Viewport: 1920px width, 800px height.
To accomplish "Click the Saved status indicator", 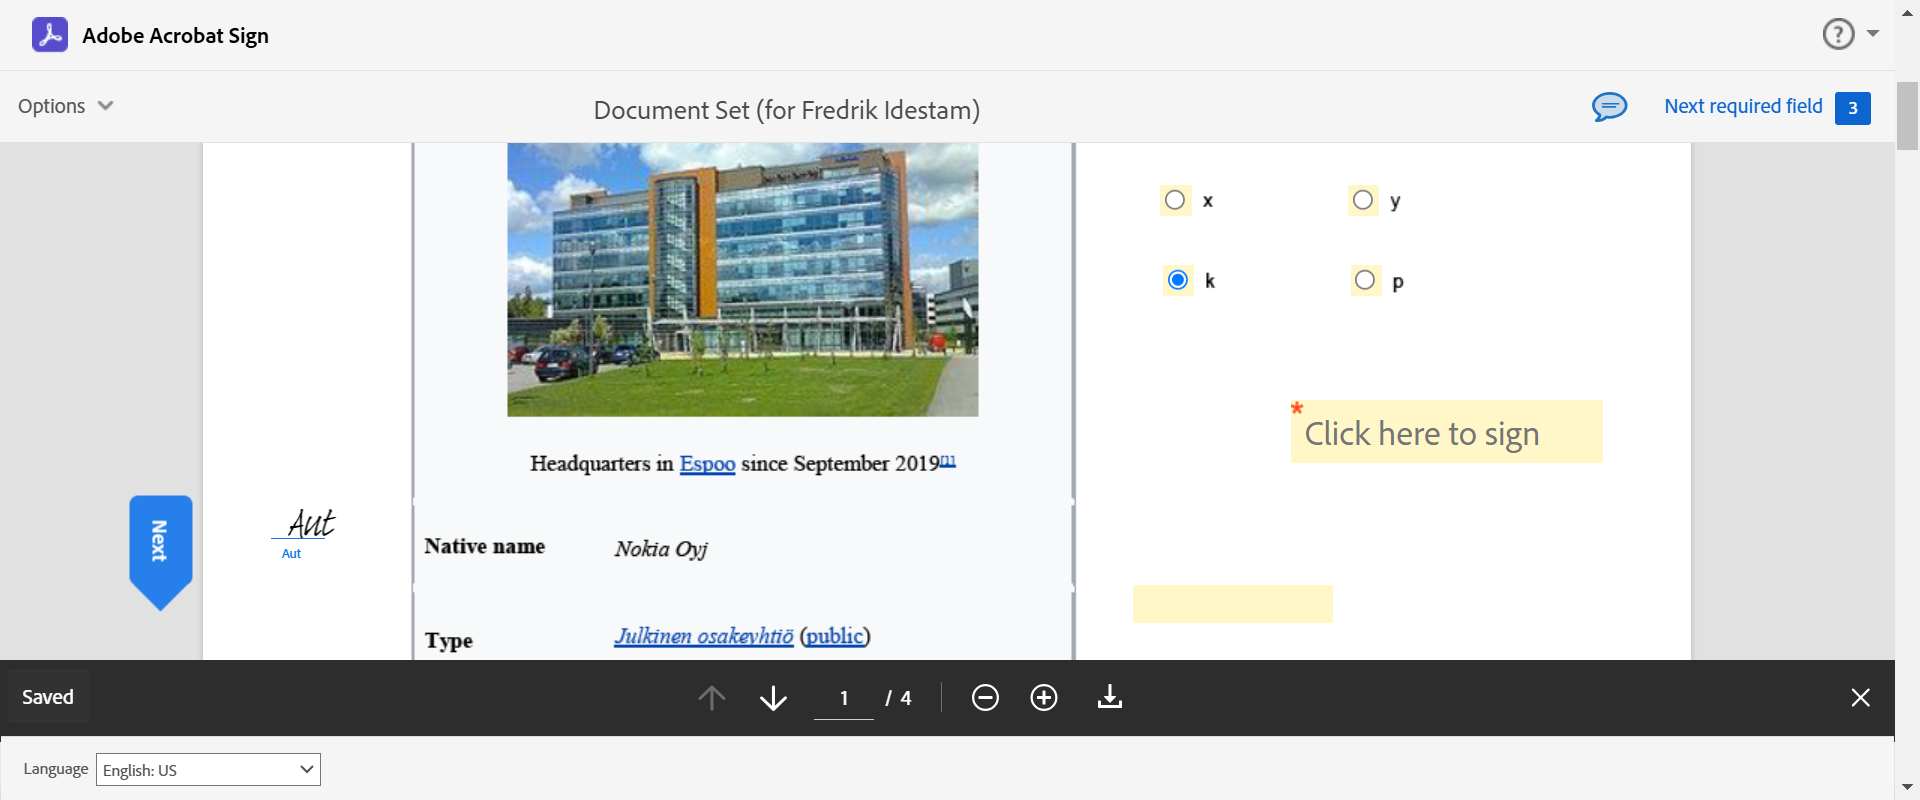I will pyautogui.click(x=48, y=697).
